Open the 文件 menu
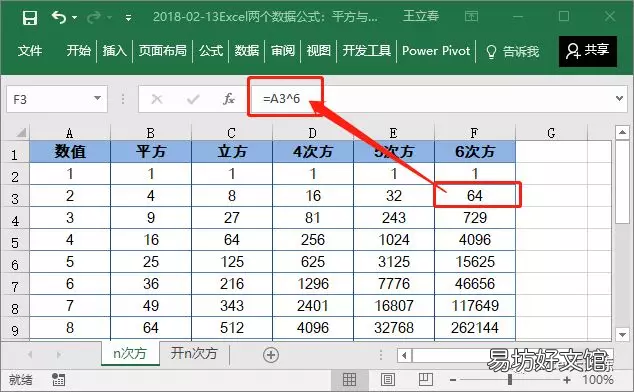634x392 pixels. [x=30, y=51]
